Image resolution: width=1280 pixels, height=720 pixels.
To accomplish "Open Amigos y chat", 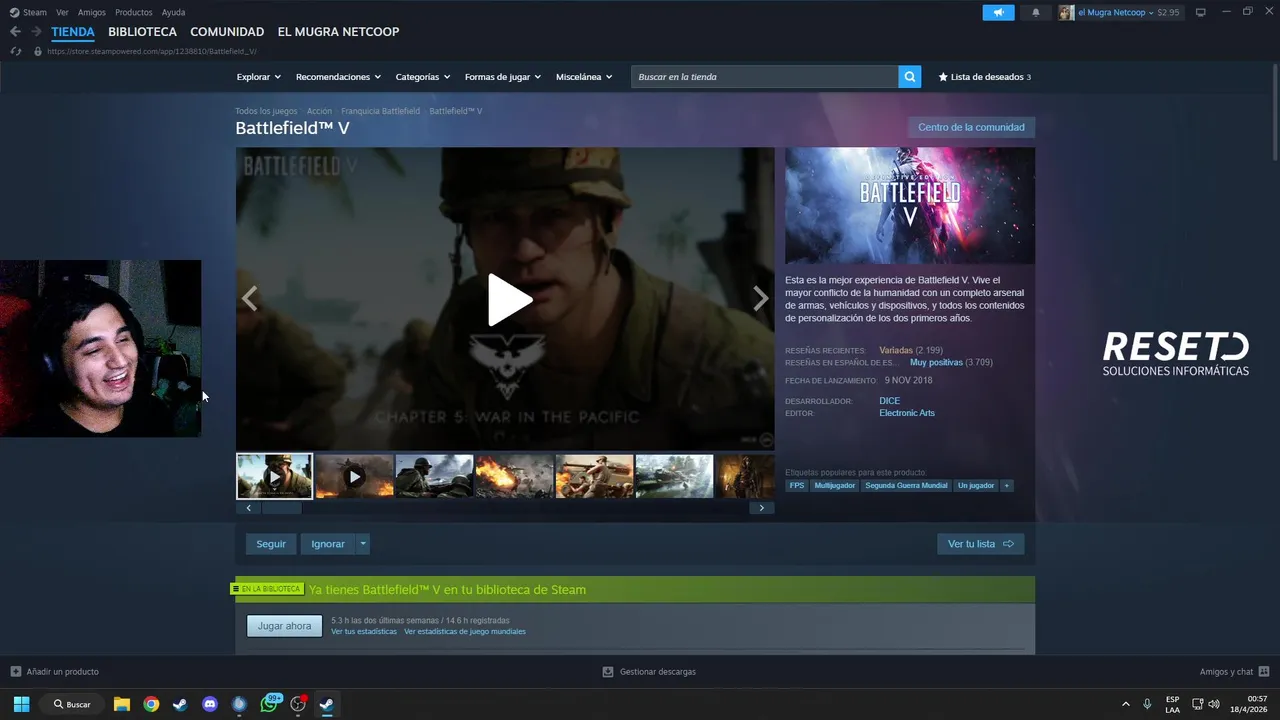I will pyautogui.click(x=1234, y=671).
